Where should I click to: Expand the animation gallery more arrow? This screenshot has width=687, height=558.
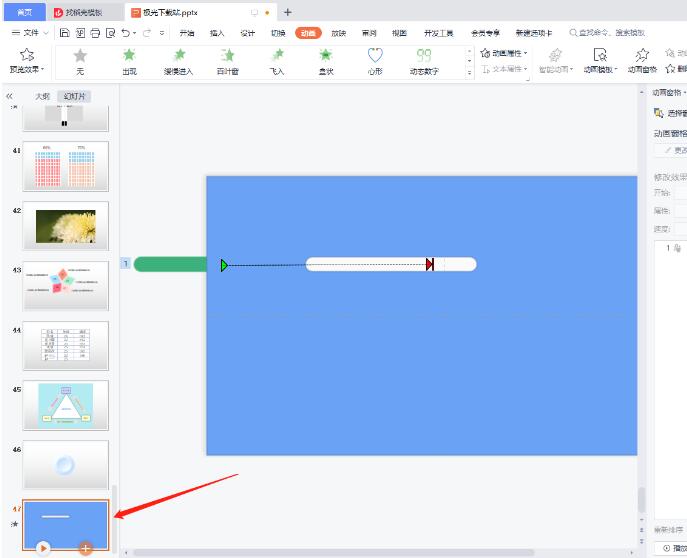[x=470, y=74]
